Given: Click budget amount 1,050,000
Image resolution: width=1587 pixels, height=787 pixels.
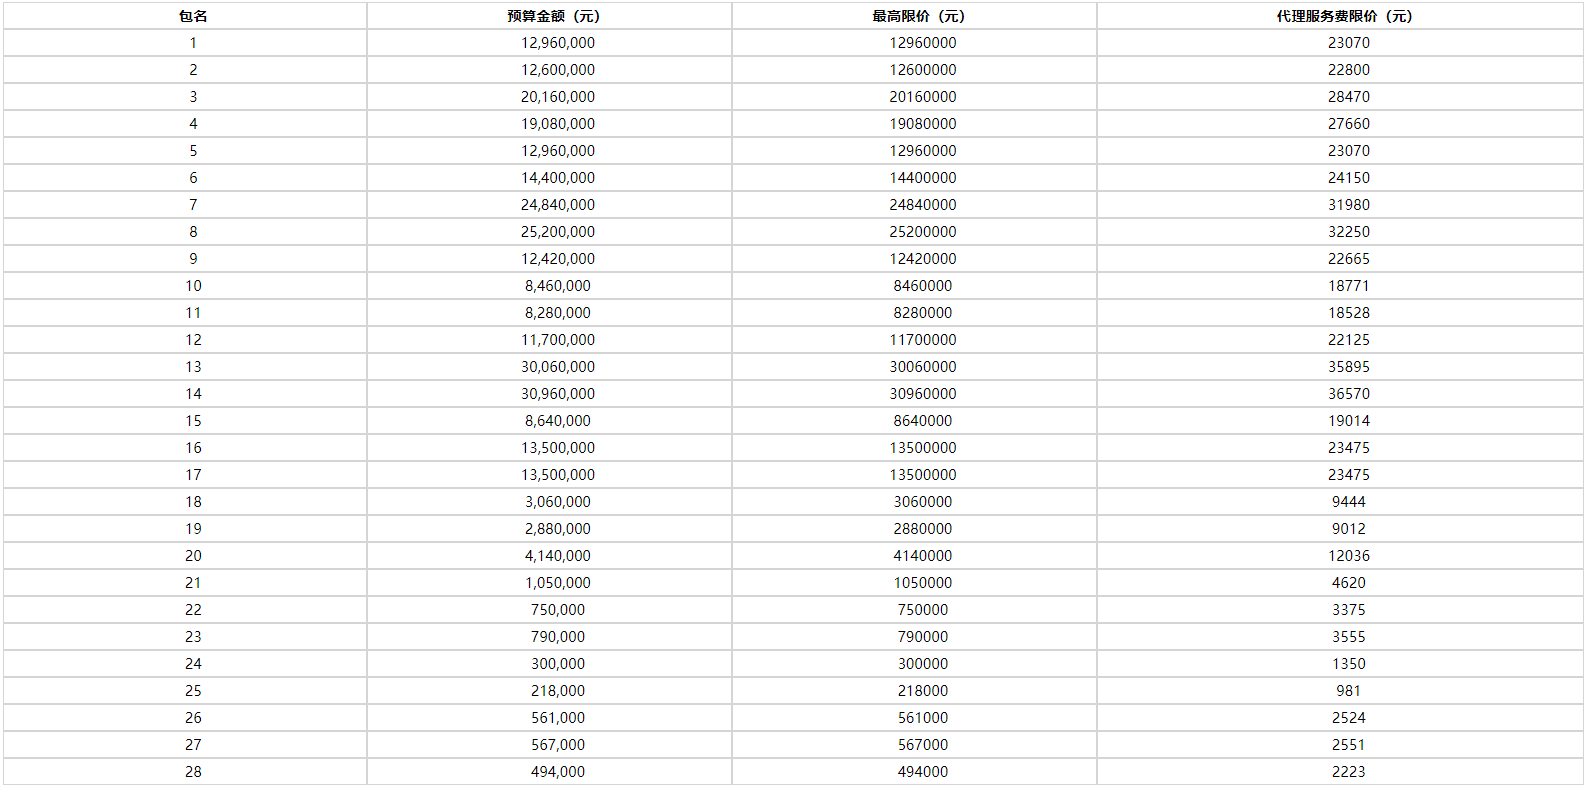Looking at the screenshot, I should 557,583.
